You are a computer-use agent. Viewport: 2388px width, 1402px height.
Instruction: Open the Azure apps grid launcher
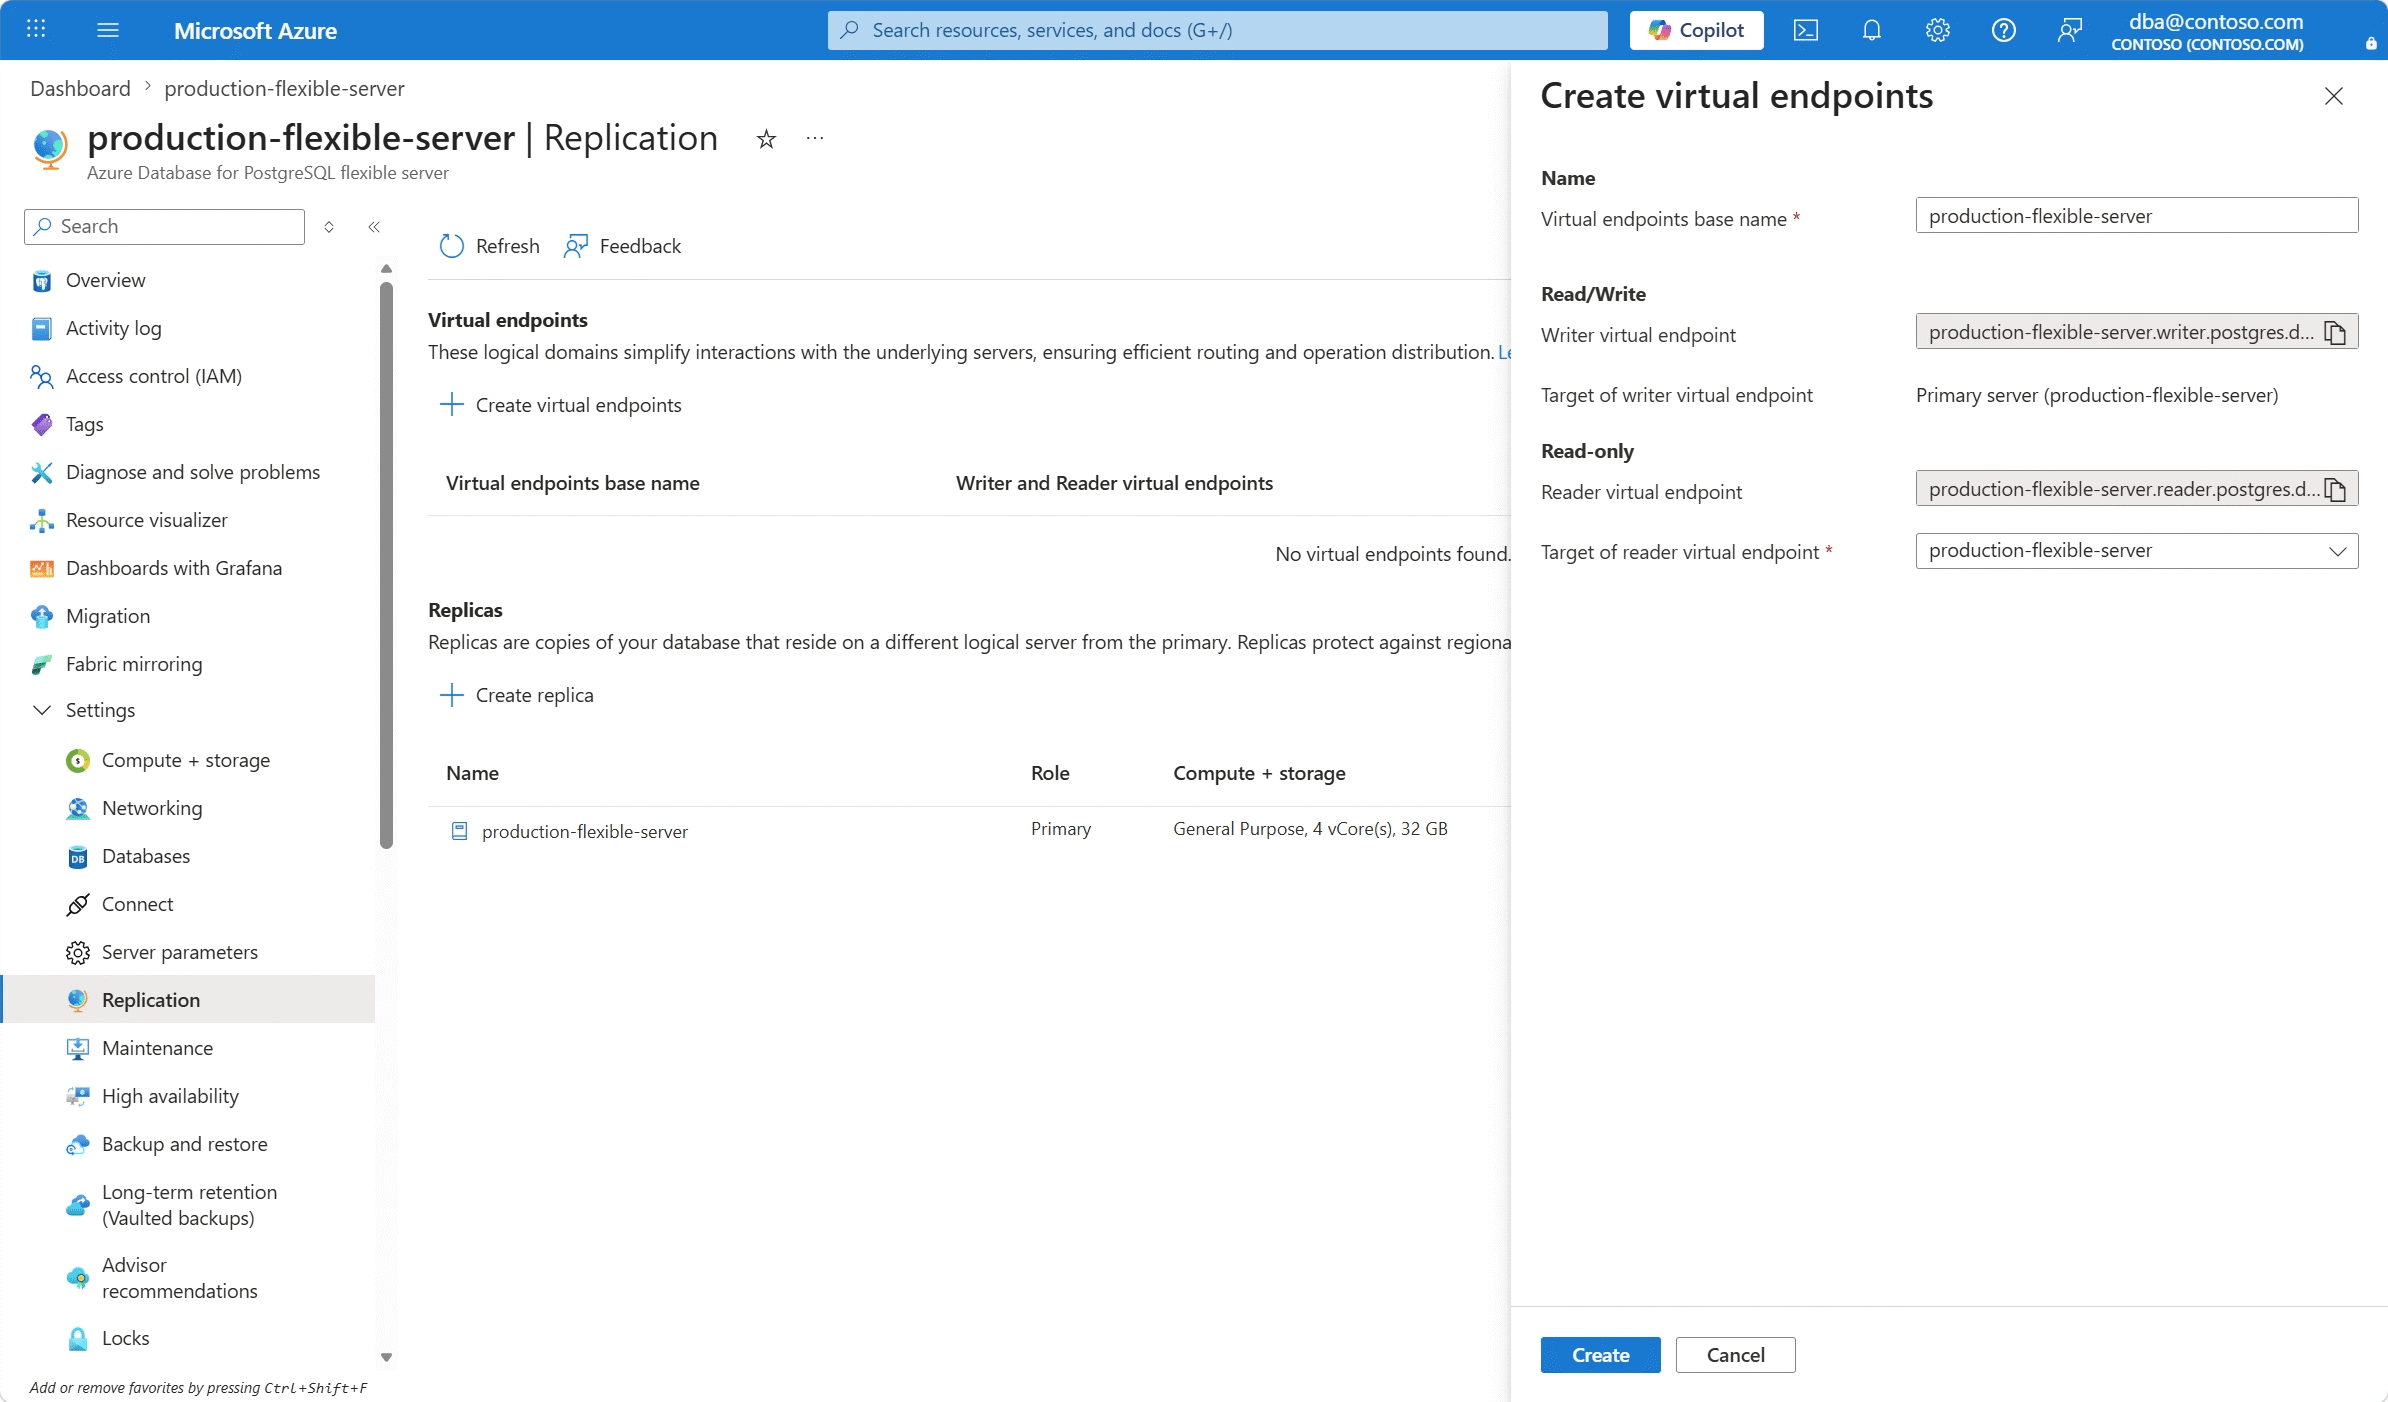click(x=36, y=30)
